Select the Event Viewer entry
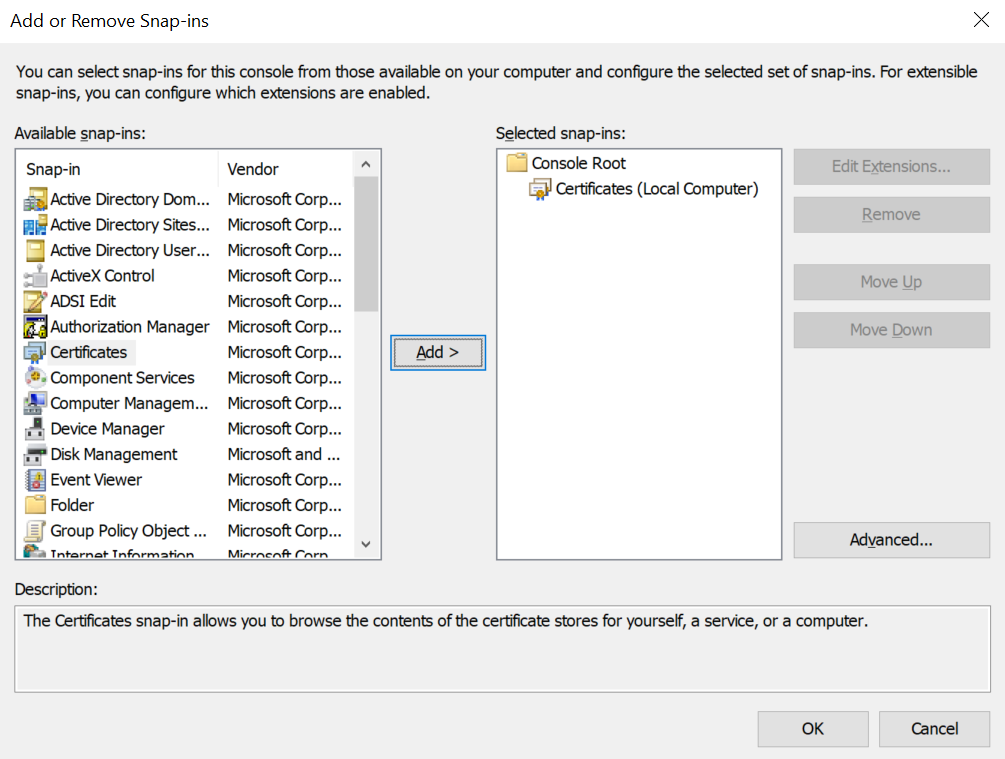 pyautogui.click(x=96, y=480)
